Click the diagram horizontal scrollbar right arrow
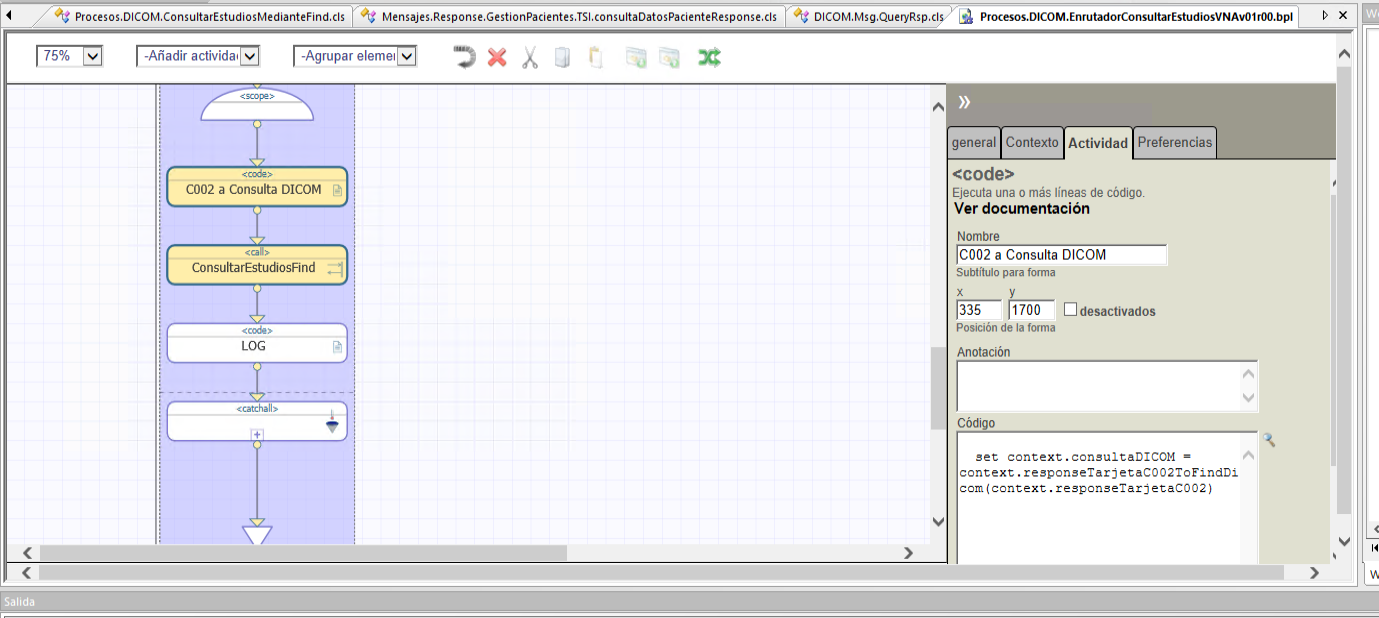This screenshot has width=1379, height=618. [909, 553]
